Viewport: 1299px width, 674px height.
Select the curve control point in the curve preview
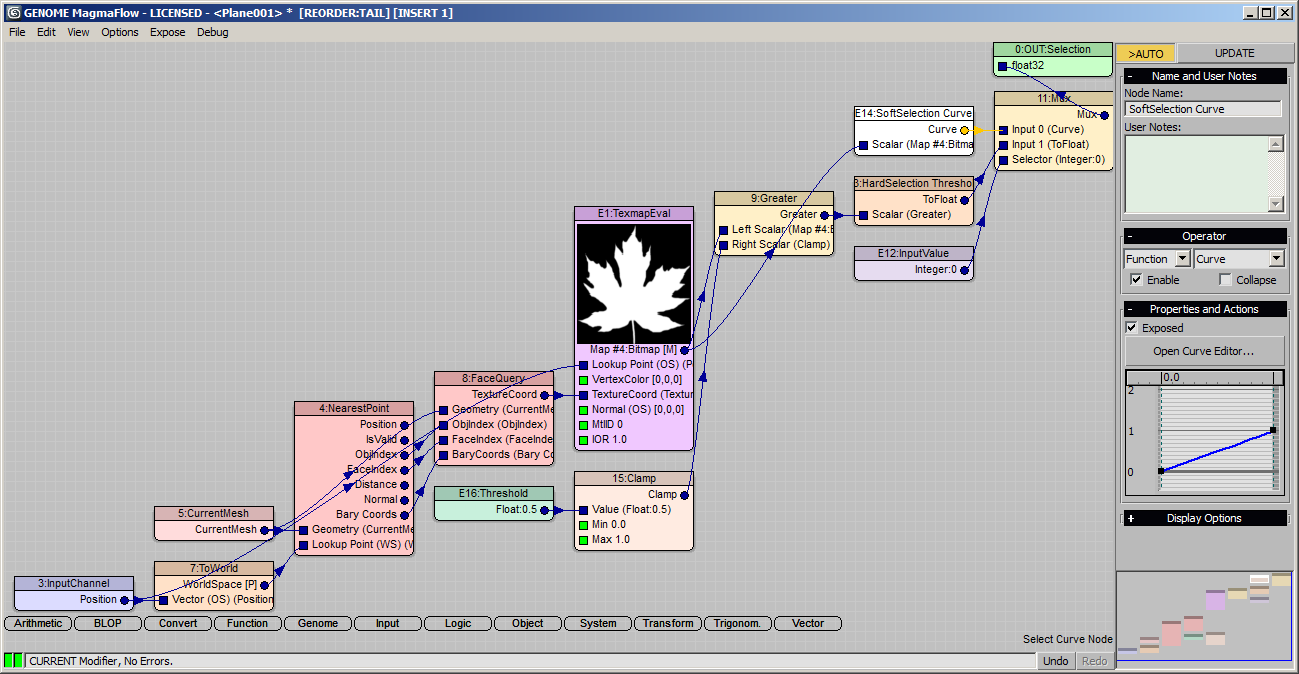(x=1273, y=430)
